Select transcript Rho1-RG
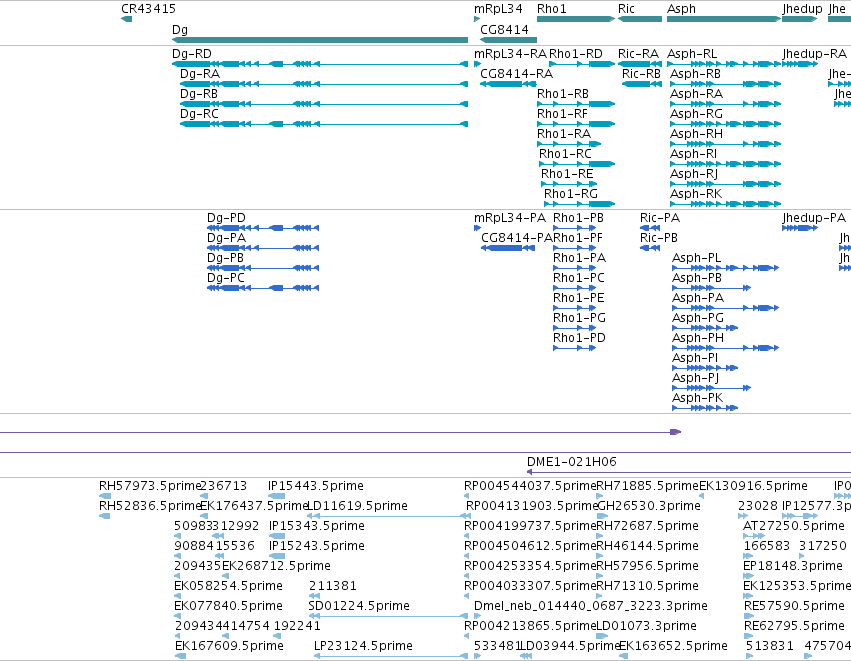 click(x=580, y=204)
